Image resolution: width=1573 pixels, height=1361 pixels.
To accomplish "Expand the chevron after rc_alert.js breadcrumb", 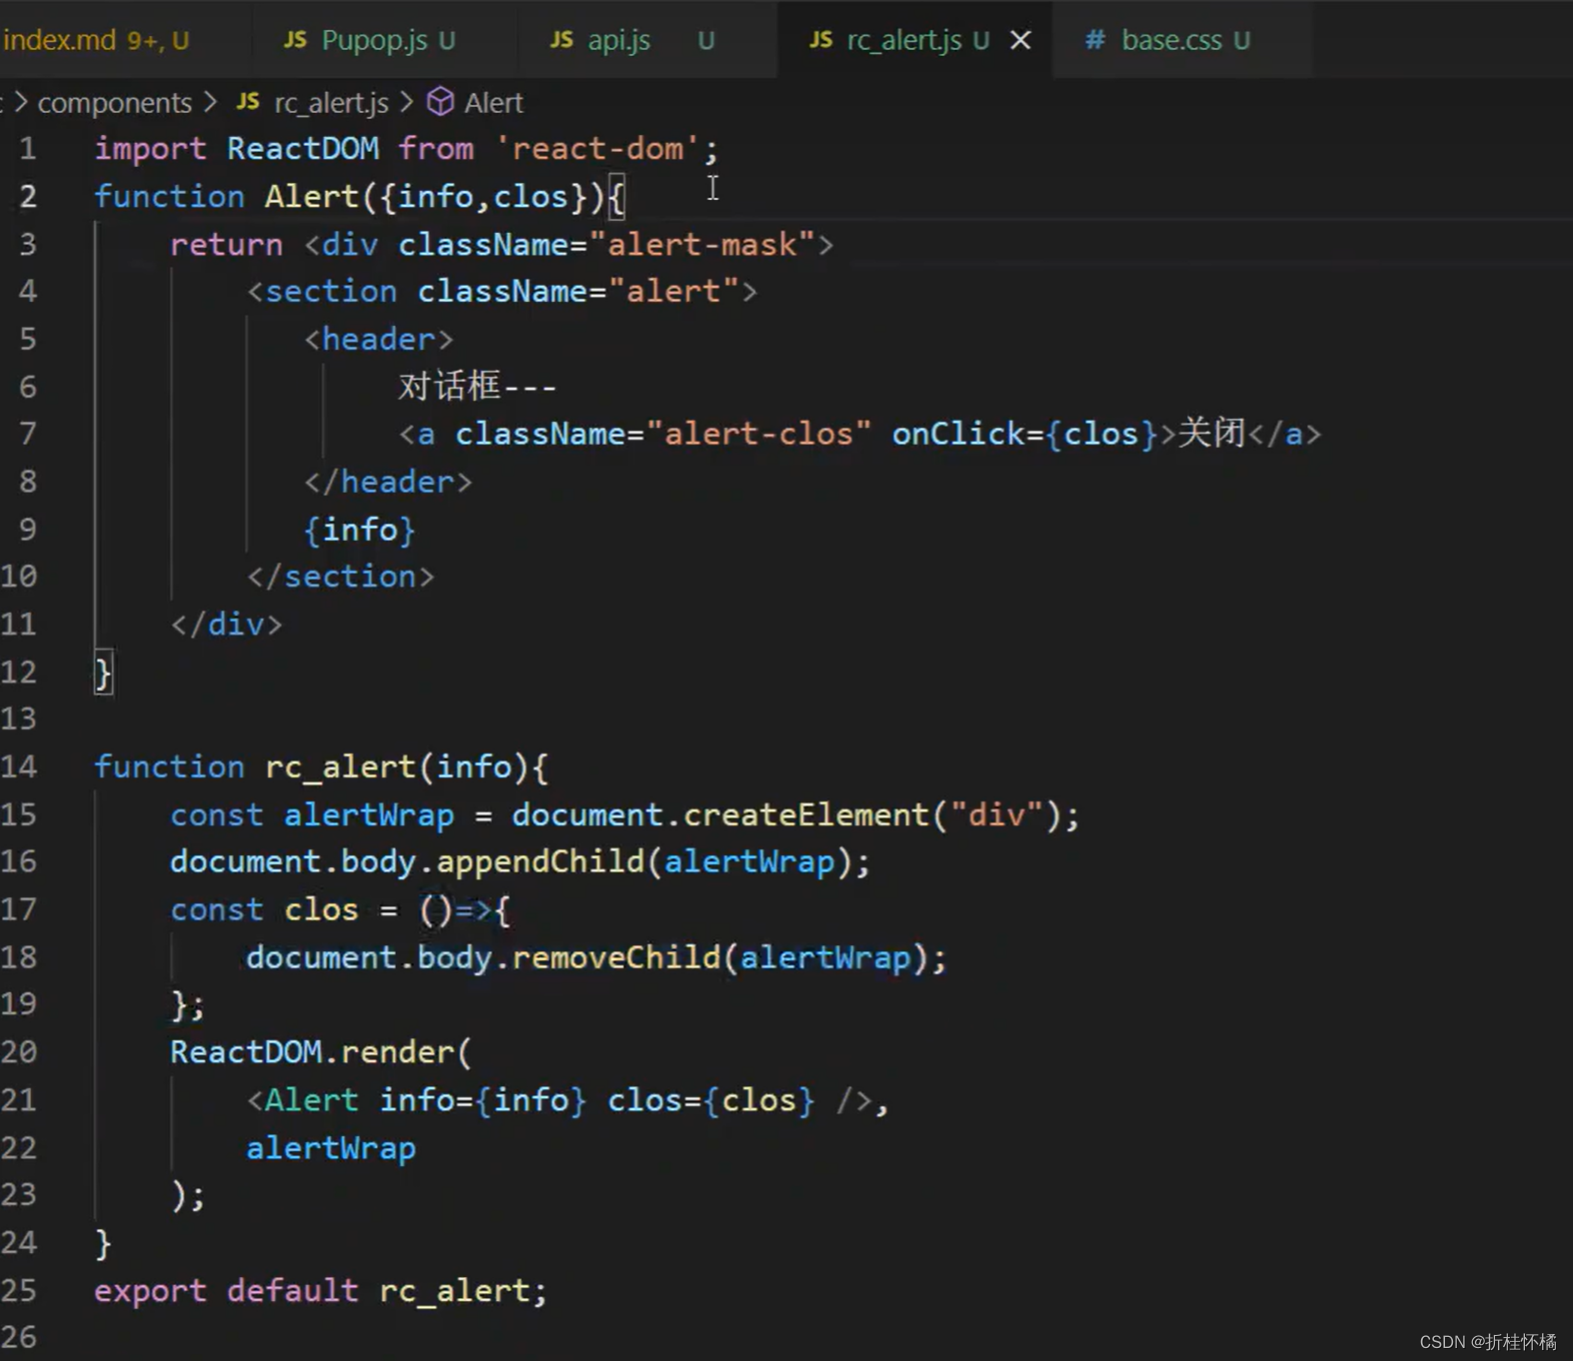I will click(x=406, y=102).
